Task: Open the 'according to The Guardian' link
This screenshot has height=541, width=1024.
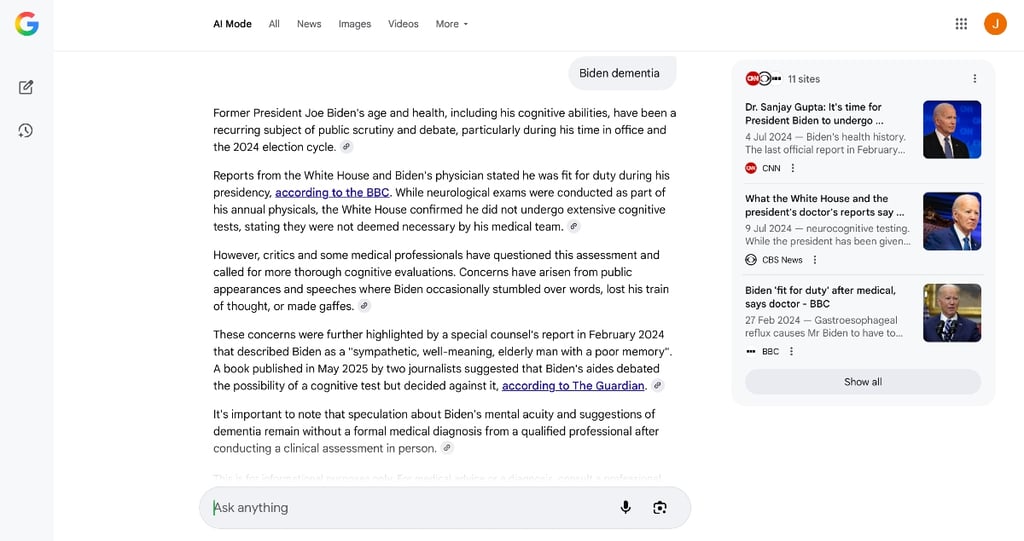Action: click(x=573, y=385)
